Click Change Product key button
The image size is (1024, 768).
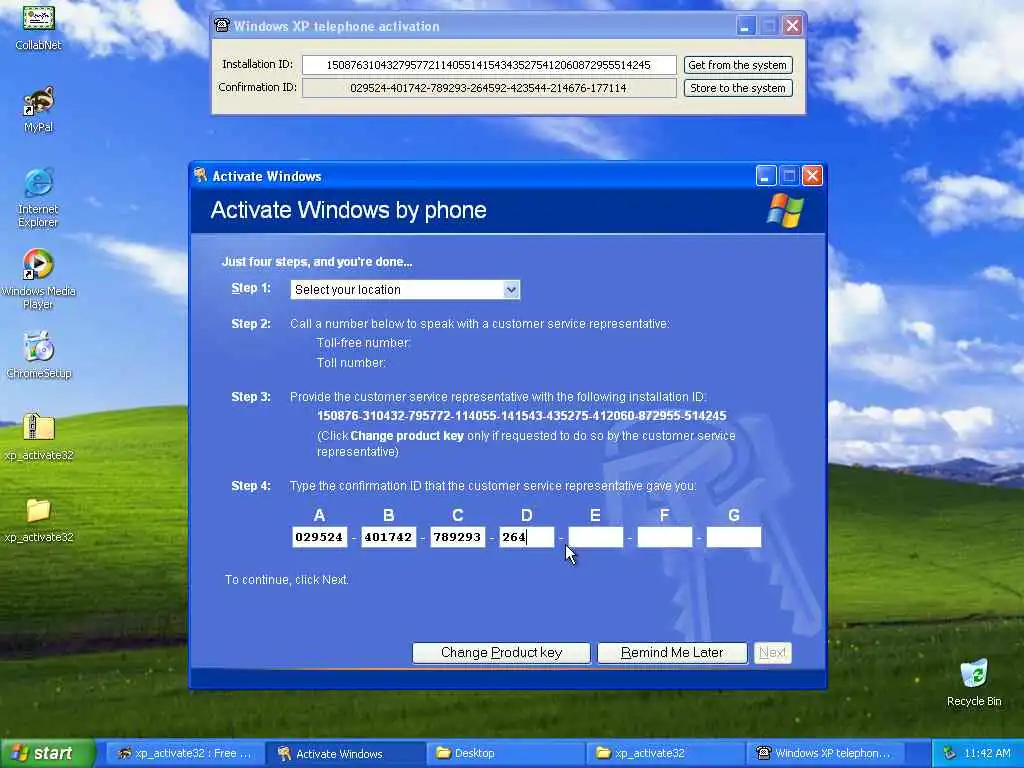pyautogui.click(x=501, y=652)
